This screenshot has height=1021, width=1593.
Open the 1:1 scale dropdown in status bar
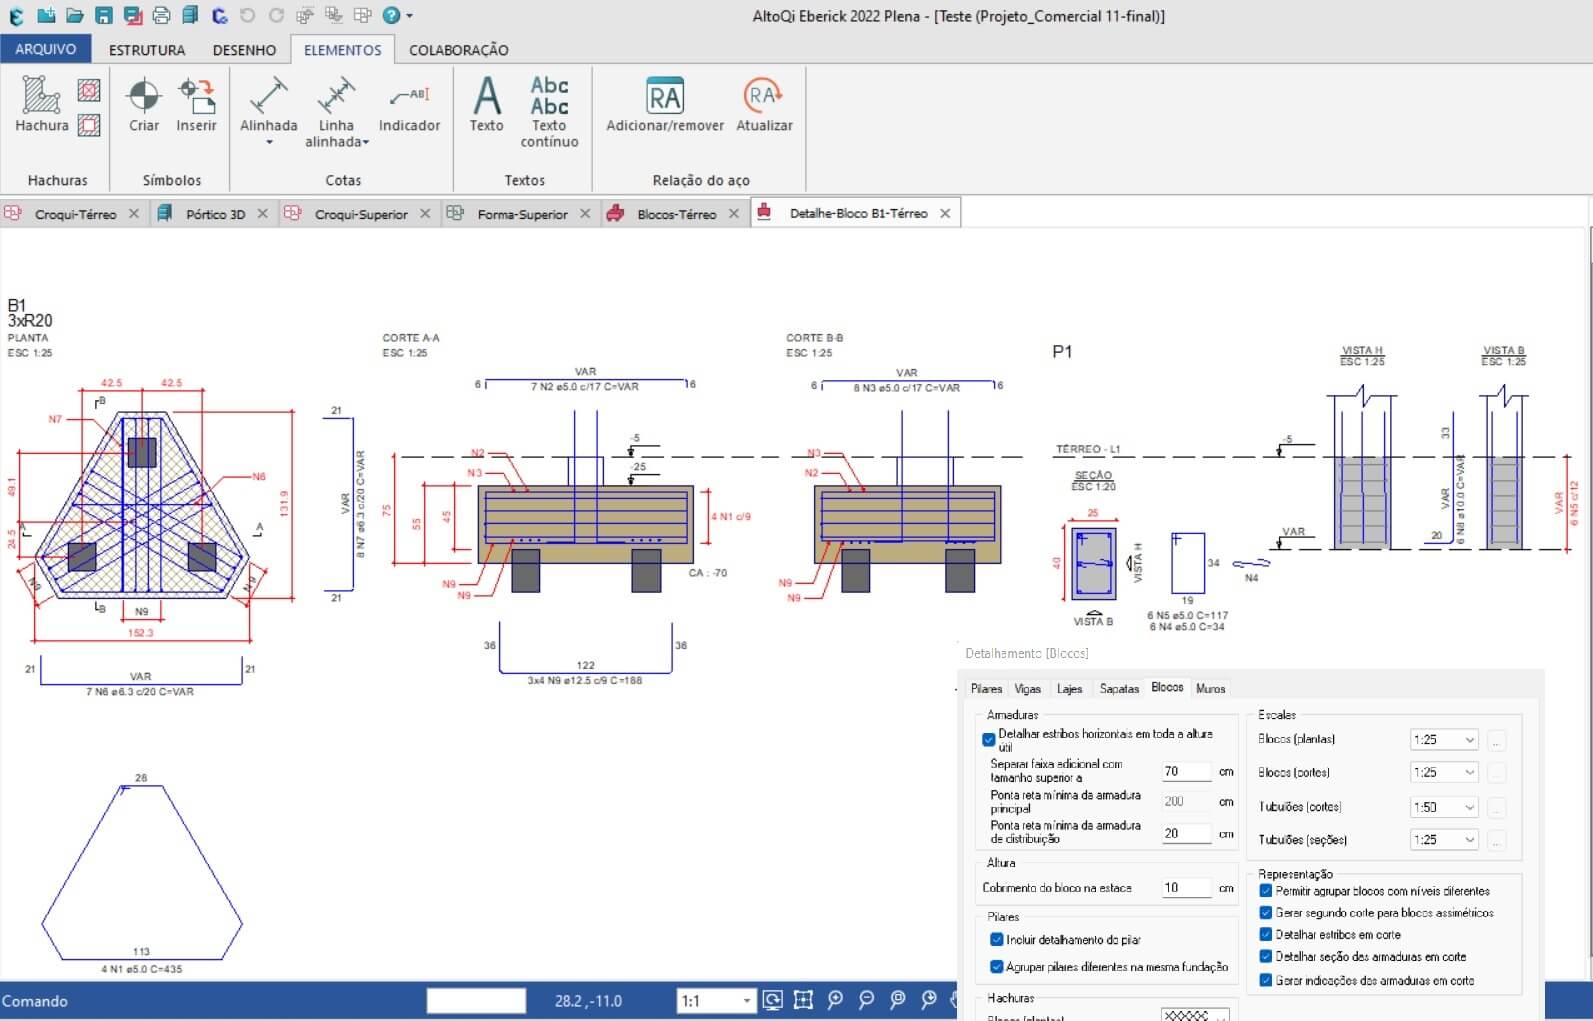tap(716, 1000)
